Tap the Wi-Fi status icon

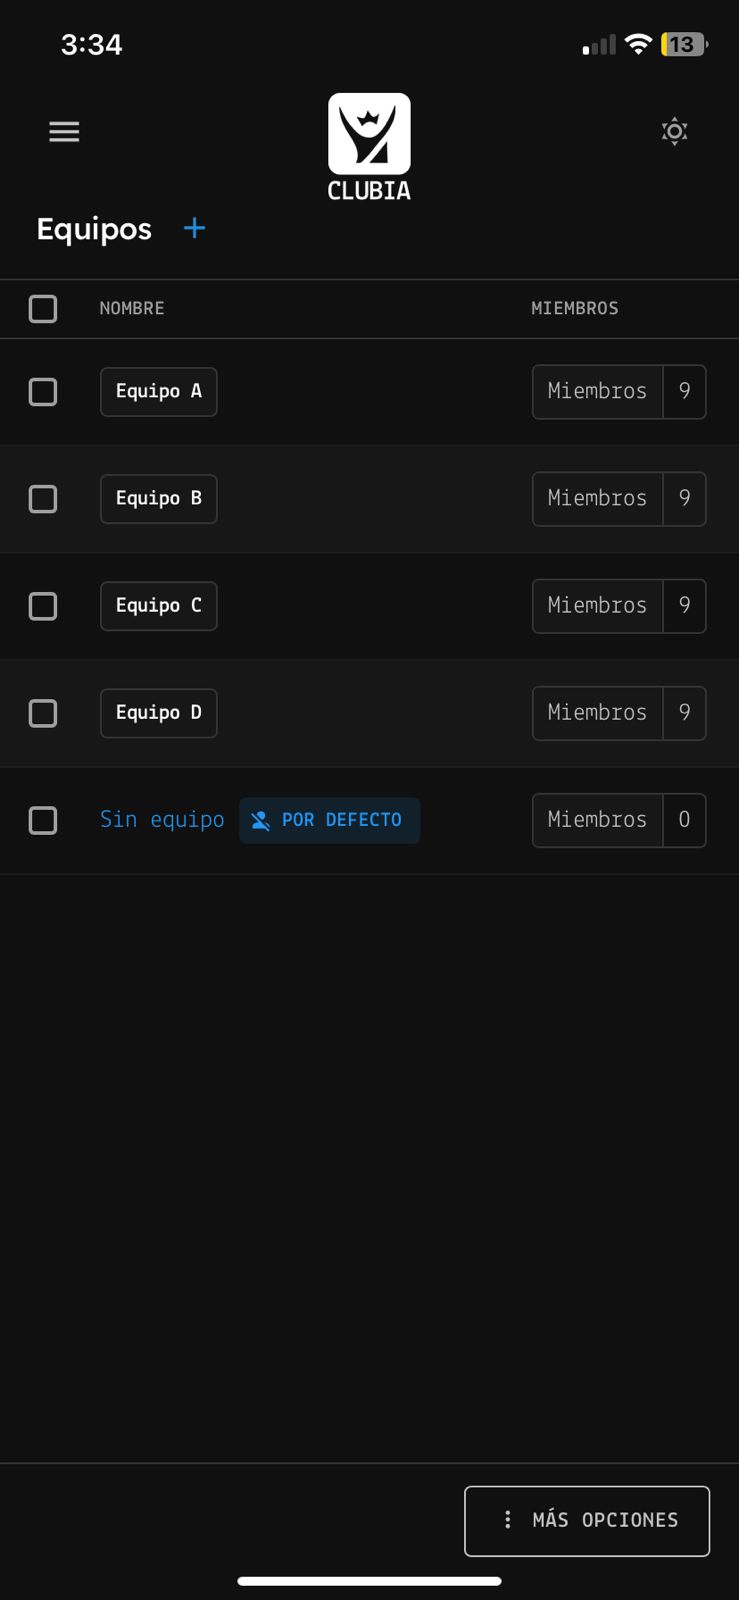(x=637, y=44)
